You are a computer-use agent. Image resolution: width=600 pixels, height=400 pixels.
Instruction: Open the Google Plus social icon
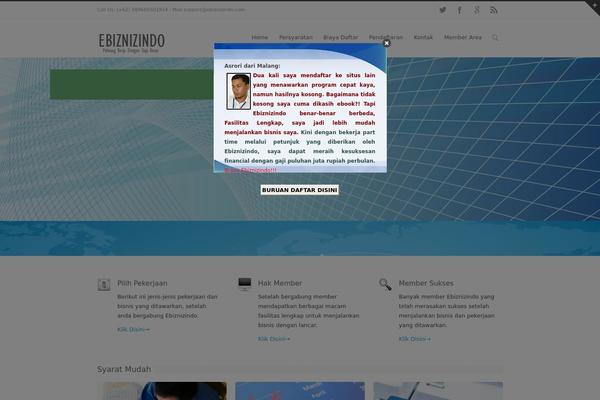click(x=476, y=10)
